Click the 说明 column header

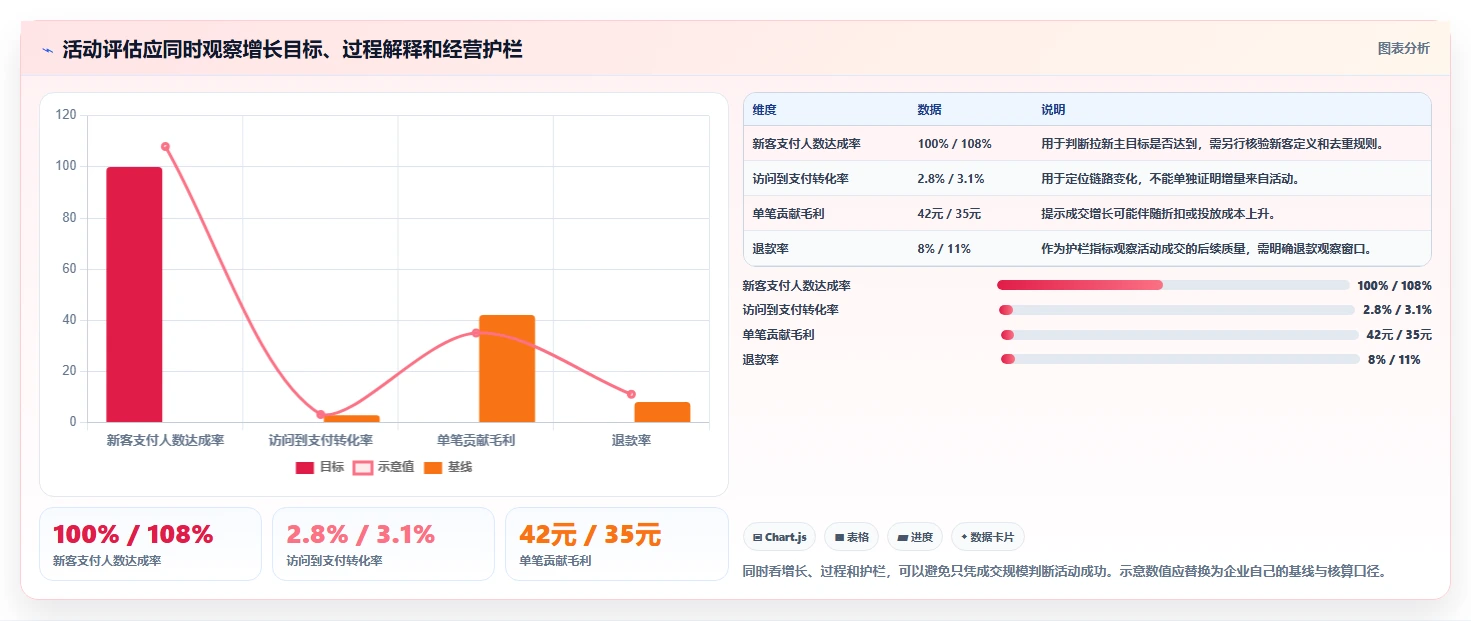click(1053, 110)
